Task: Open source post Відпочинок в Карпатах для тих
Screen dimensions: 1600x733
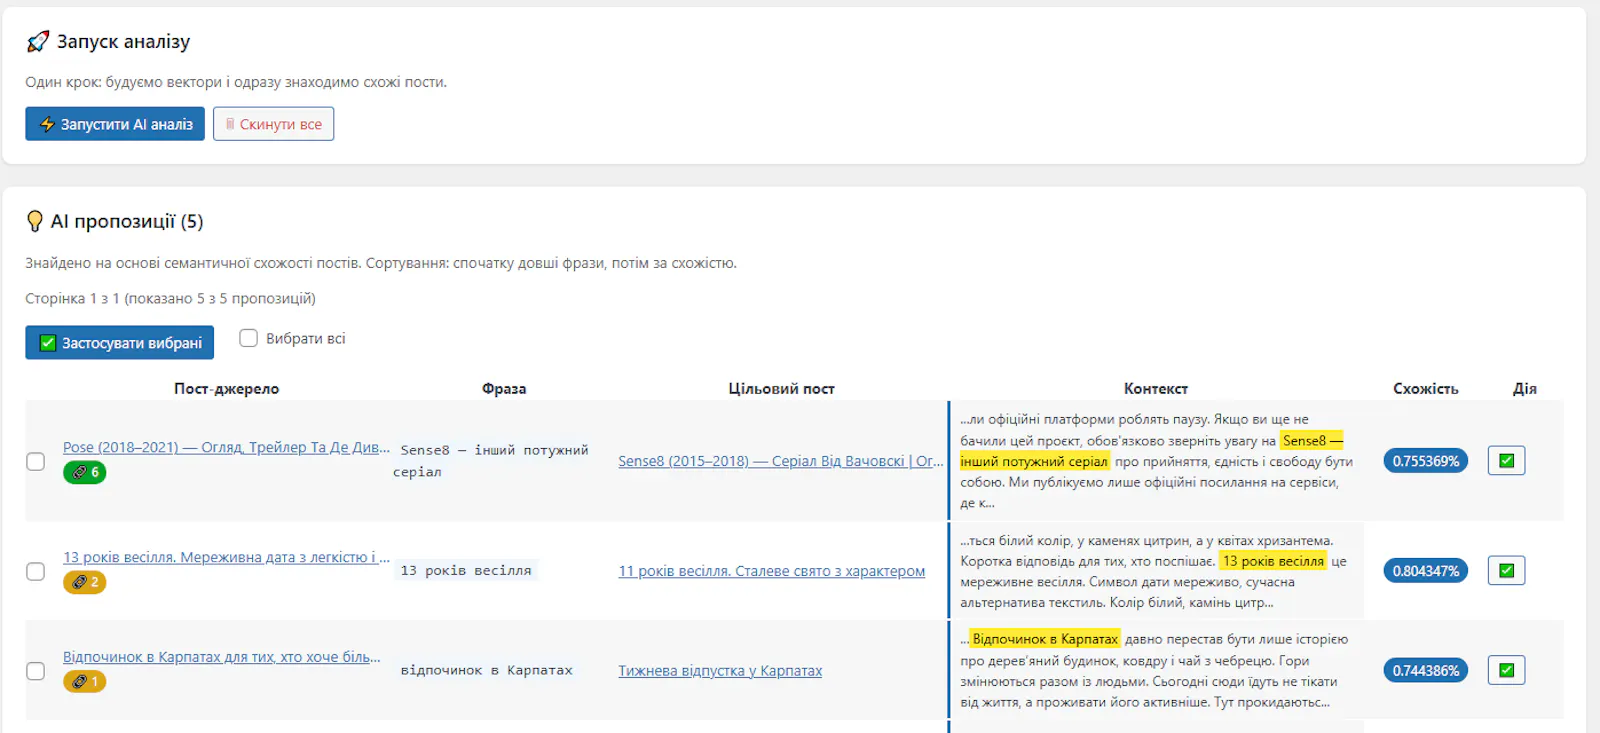Action: [x=222, y=657]
